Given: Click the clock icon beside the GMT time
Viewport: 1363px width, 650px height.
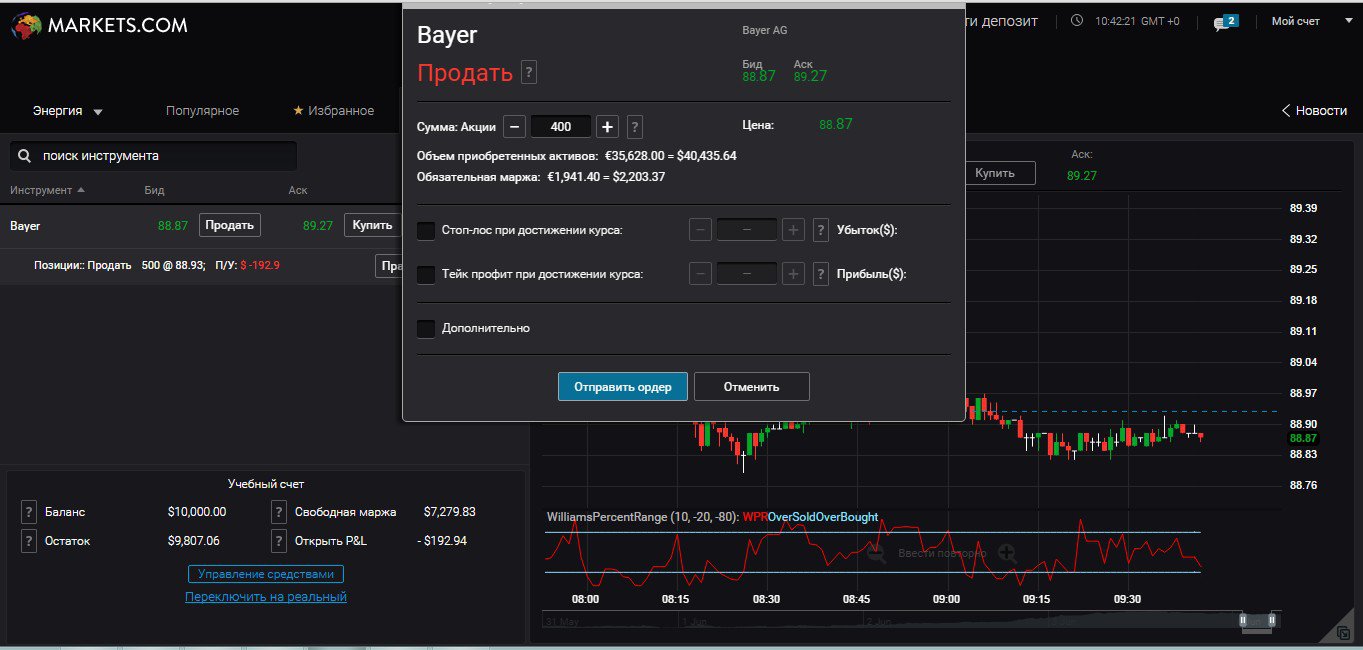Looking at the screenshot, I should pyautogui.click(x=1076, y=20).
